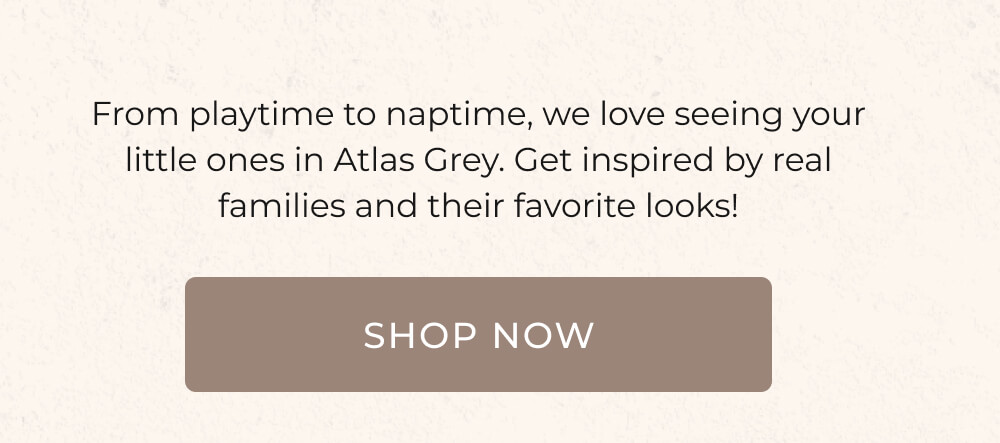Click the phrase 'Get inspired by real'

[x=673, y=161]
